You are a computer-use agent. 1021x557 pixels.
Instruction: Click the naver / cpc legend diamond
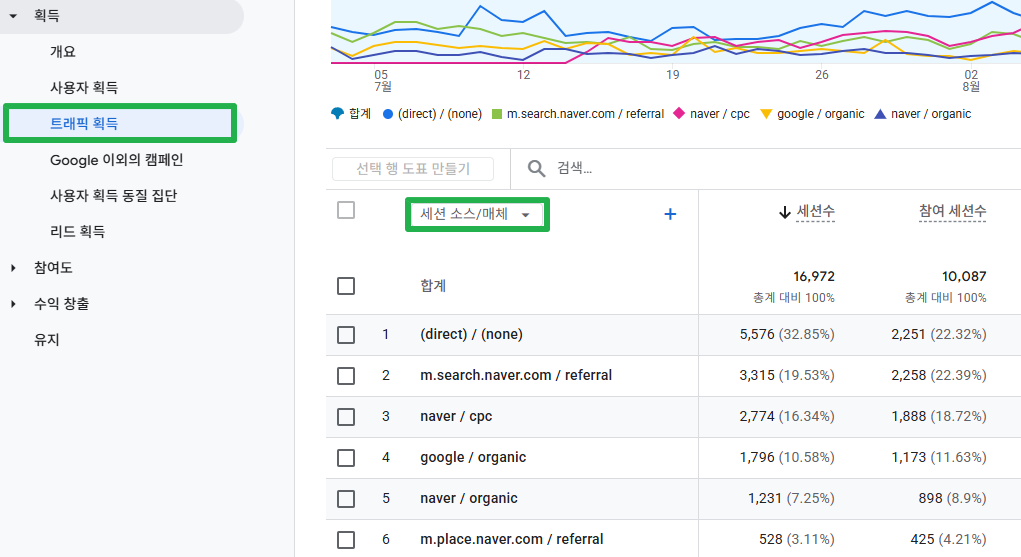[679, 113]
